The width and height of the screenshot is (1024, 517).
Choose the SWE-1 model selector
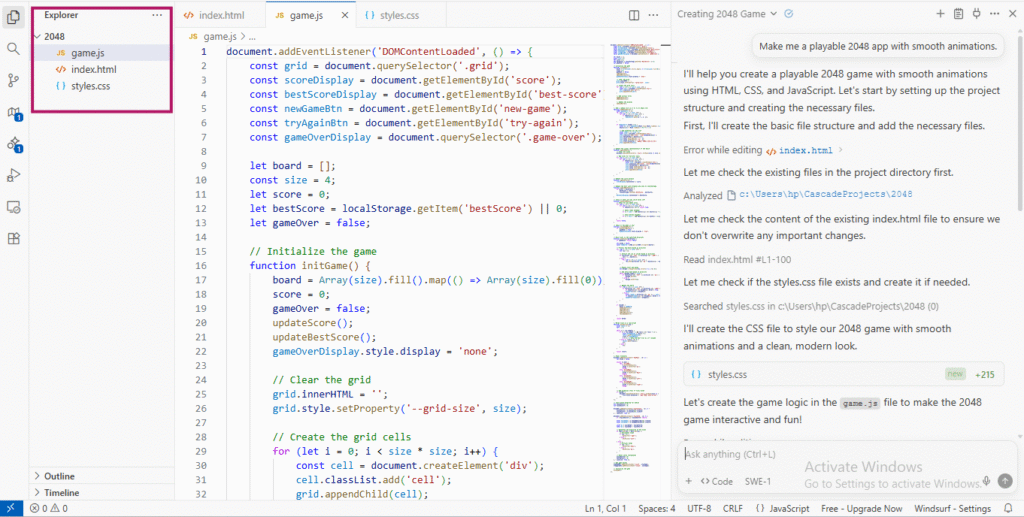[x=759, y=482]
